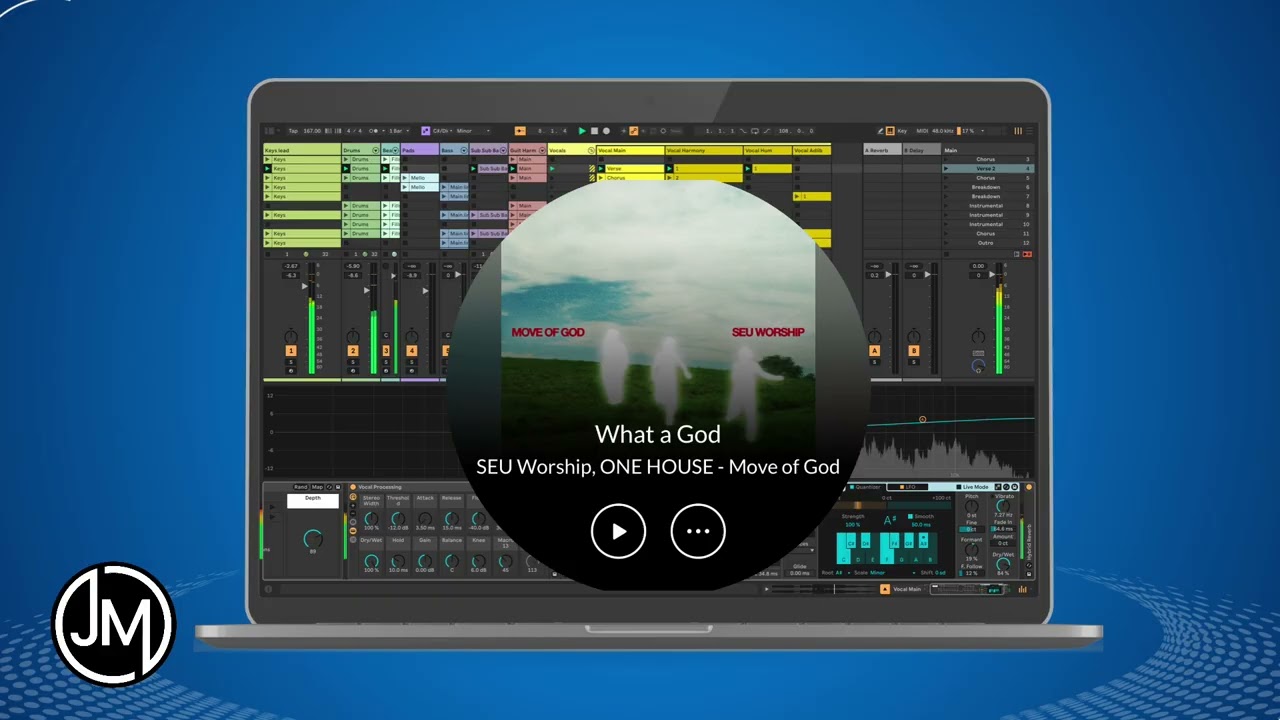This screenshot has width=1280, height=720.
Task: Toggle the arrangement loop switch
Action: (755, 131)
